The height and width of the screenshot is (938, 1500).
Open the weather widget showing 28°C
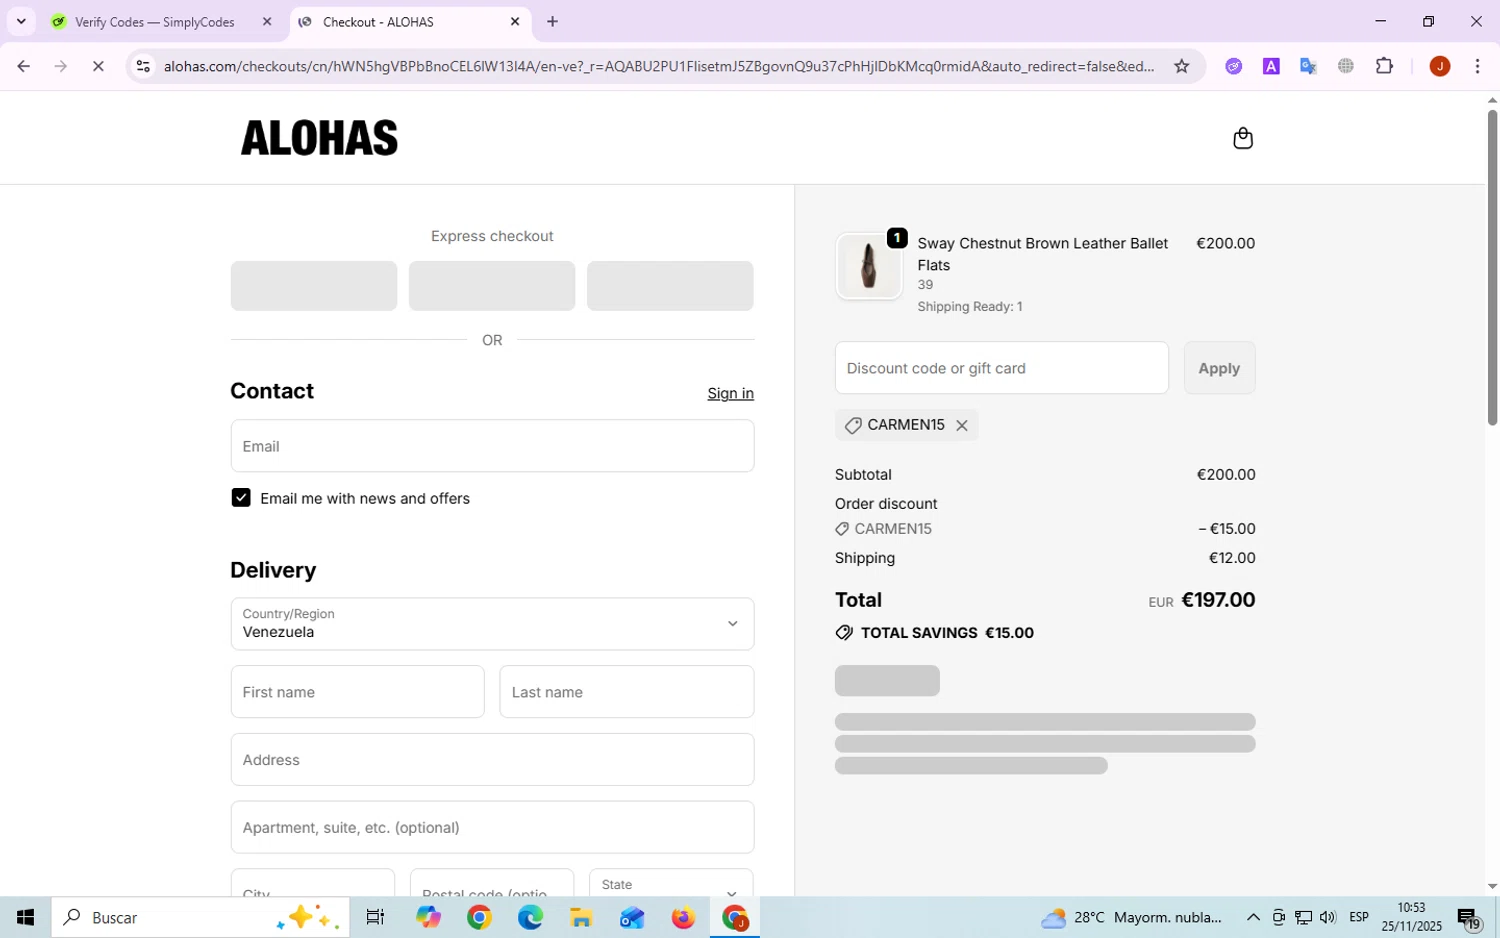pos(1131,917)
